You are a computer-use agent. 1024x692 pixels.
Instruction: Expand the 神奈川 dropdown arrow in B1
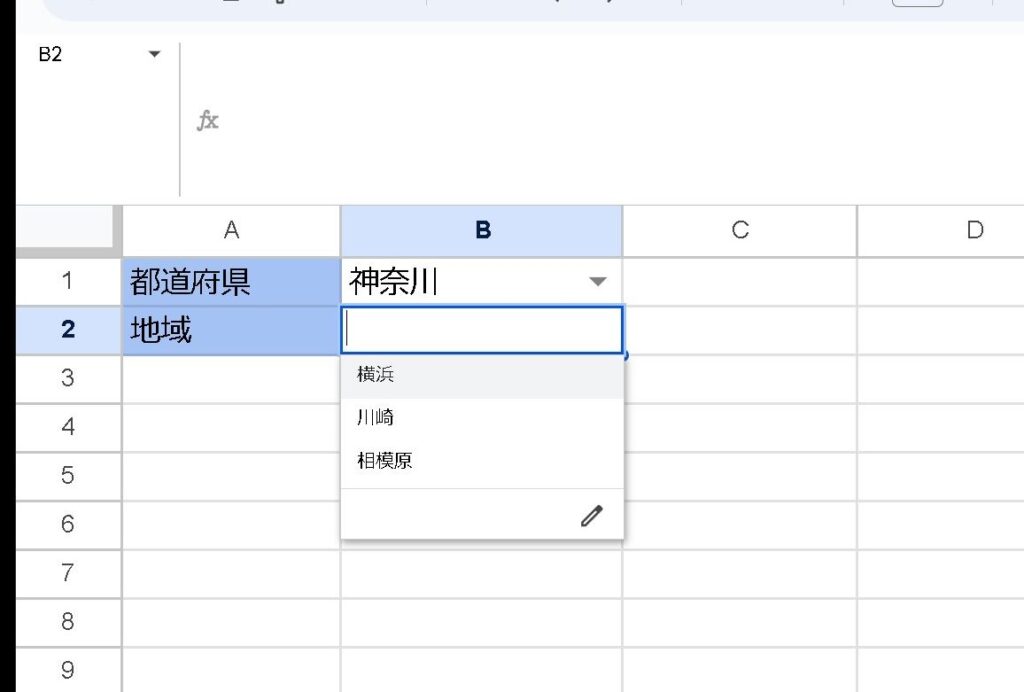click(x=598, y=282)
